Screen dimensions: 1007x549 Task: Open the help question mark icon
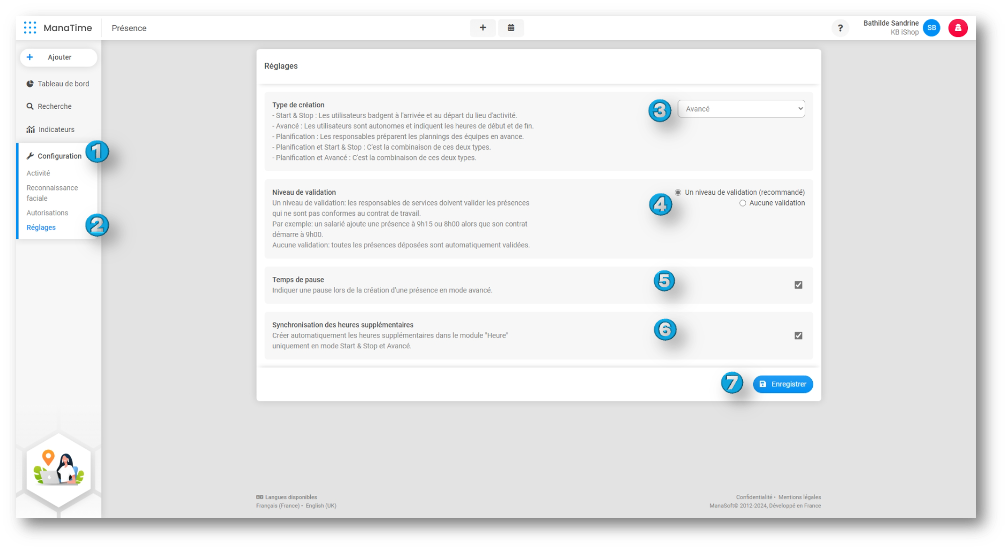tap(840, 28)
